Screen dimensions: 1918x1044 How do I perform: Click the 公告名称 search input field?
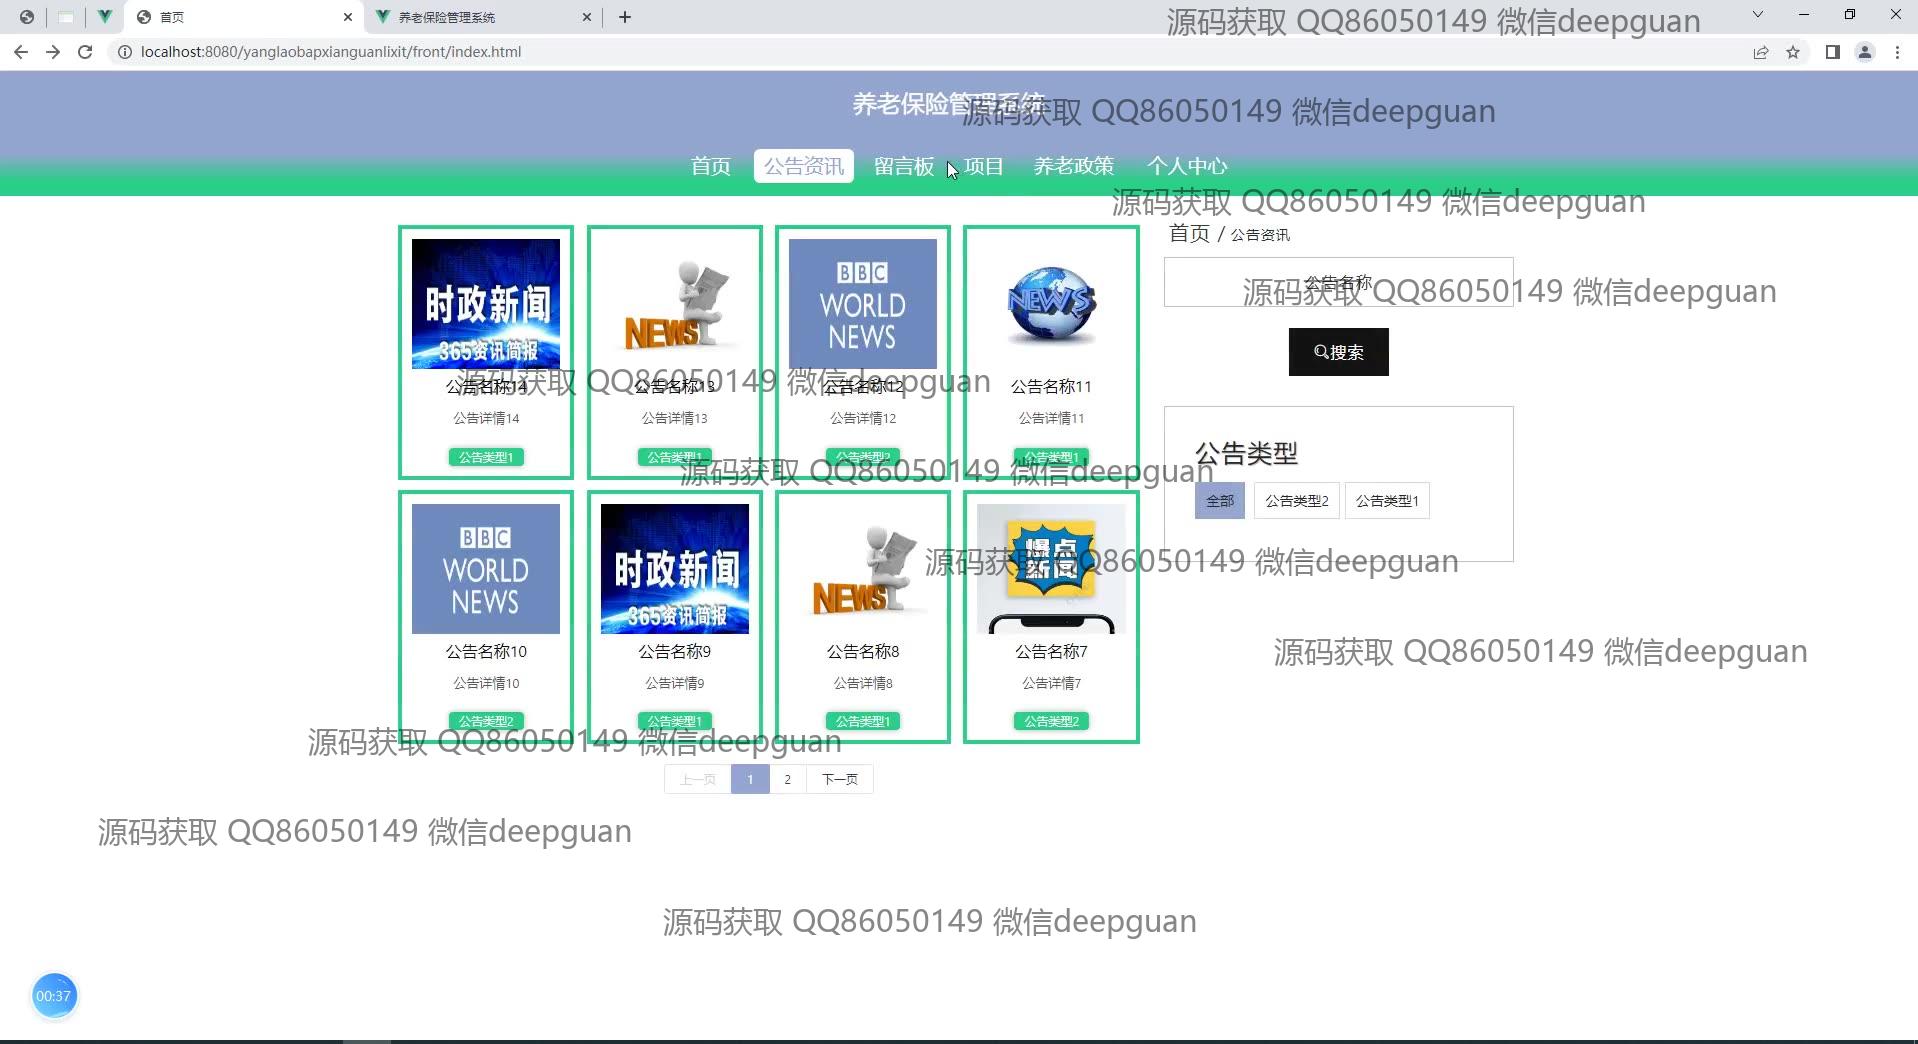(x=1337, y=283)
